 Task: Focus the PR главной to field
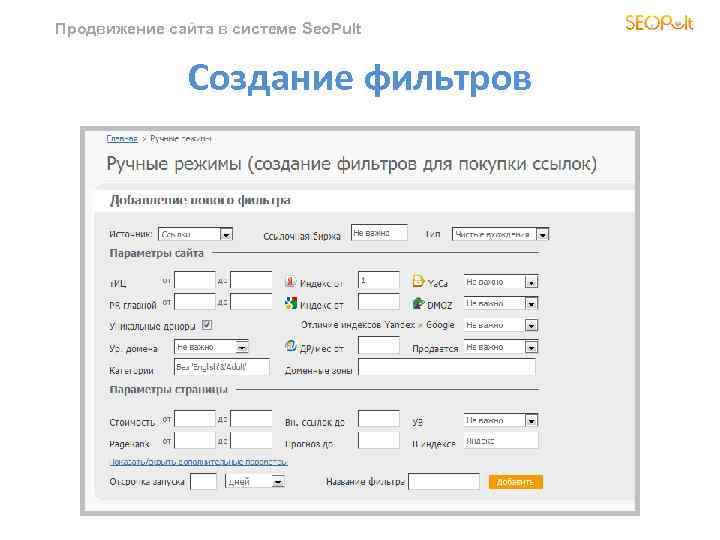point(251,302)
